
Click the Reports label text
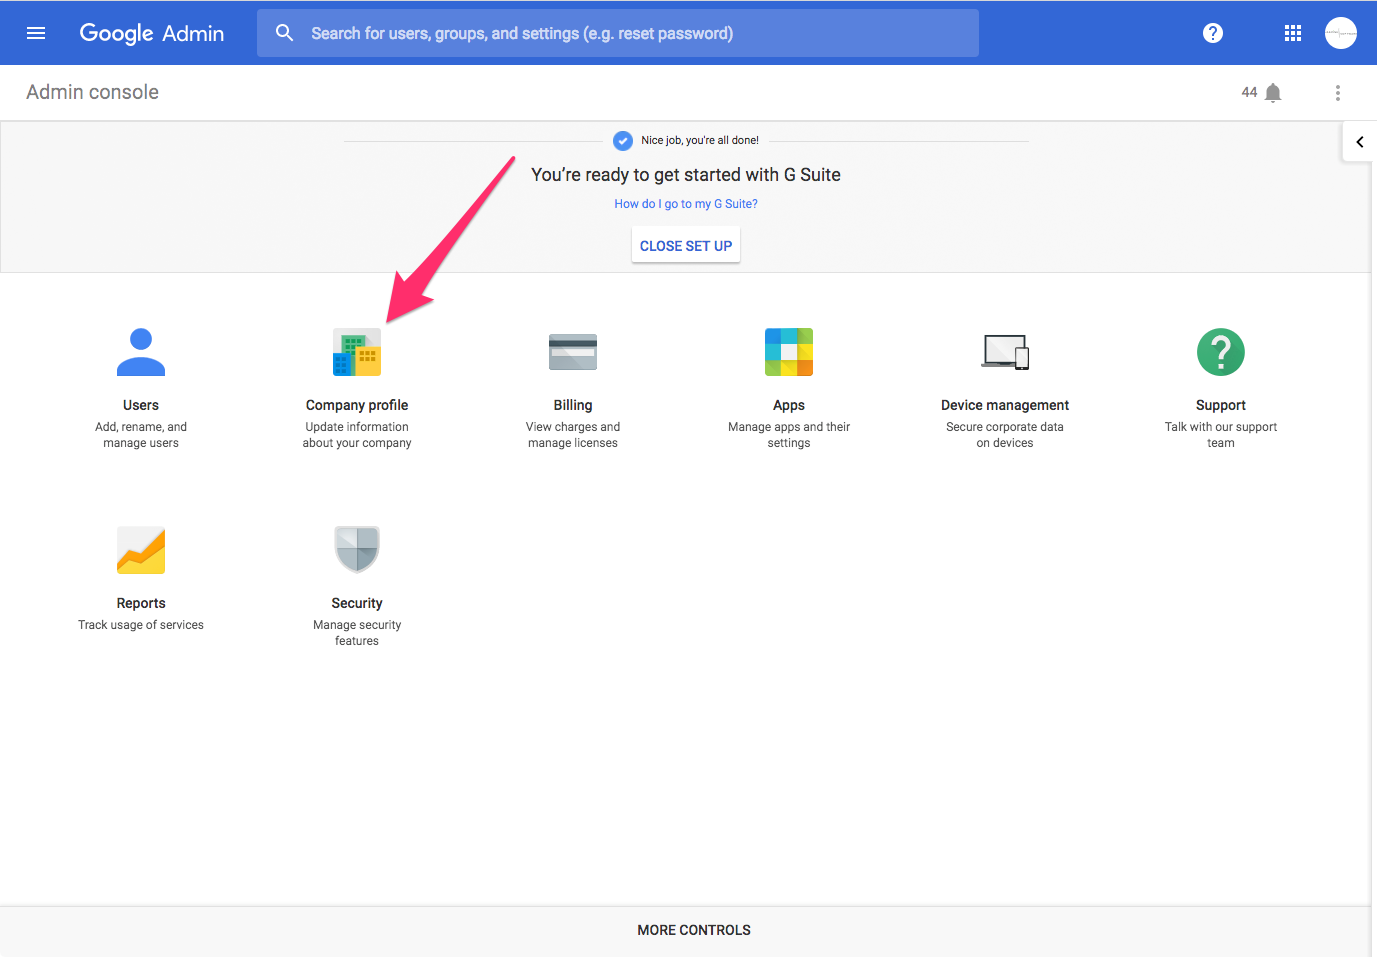[x=141, y=603]
